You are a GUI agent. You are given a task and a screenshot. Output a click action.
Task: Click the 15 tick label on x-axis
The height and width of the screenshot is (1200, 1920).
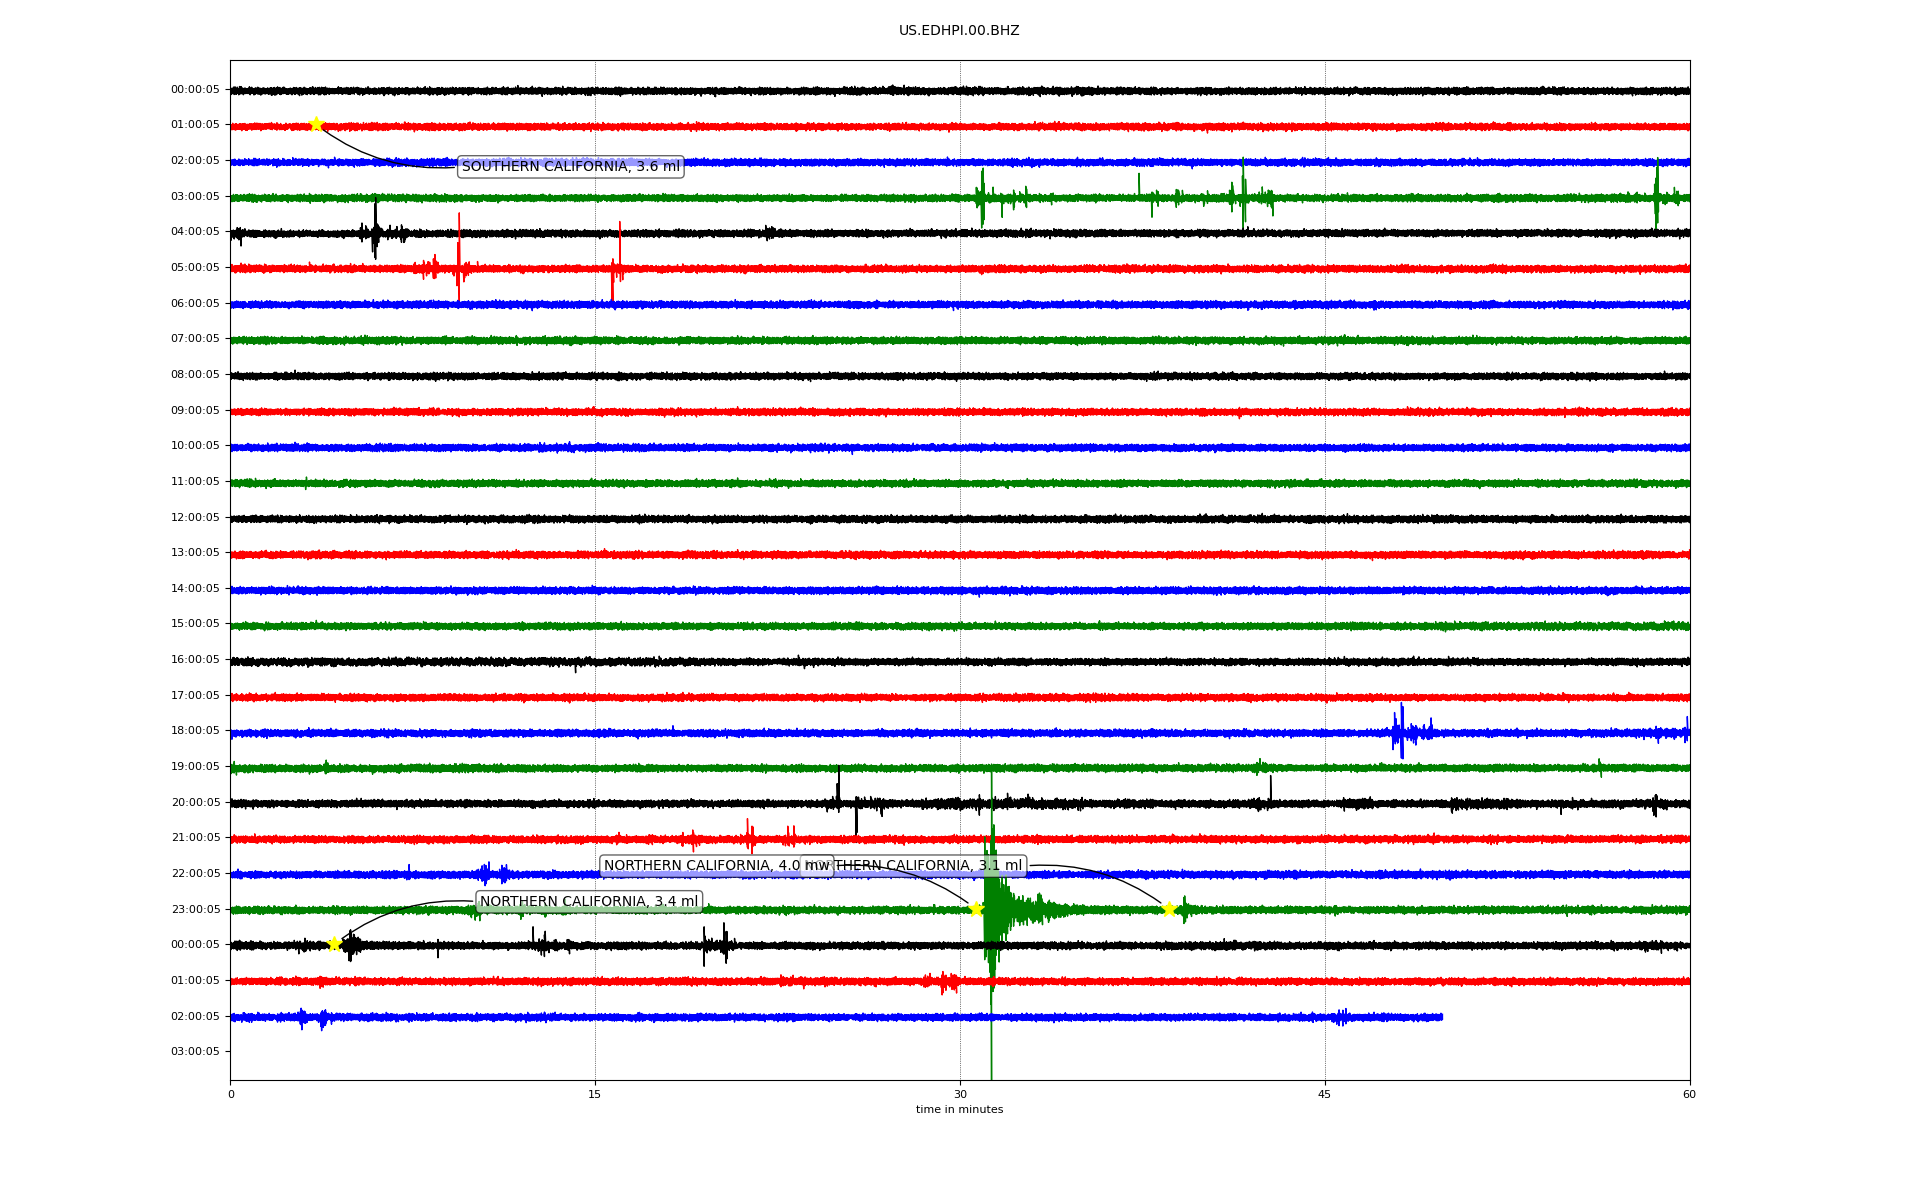[x=595, y=1094]
